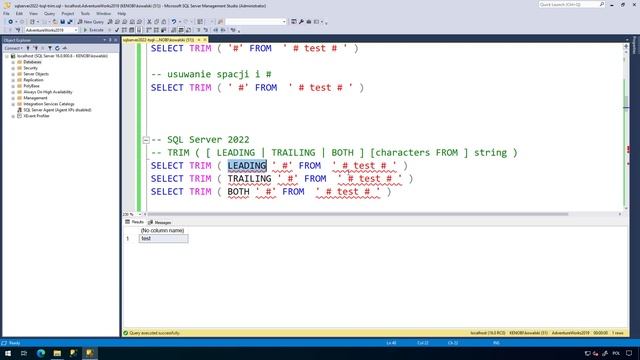Refresh the Object Explorer tree

tap(57, 48)
